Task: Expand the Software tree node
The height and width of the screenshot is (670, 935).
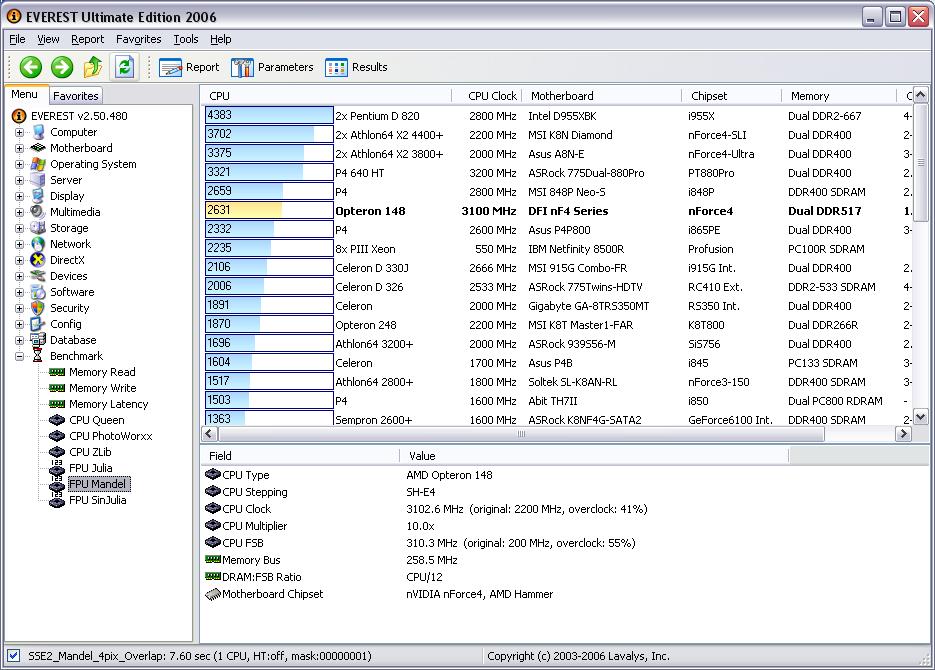Action: [19, 293]
